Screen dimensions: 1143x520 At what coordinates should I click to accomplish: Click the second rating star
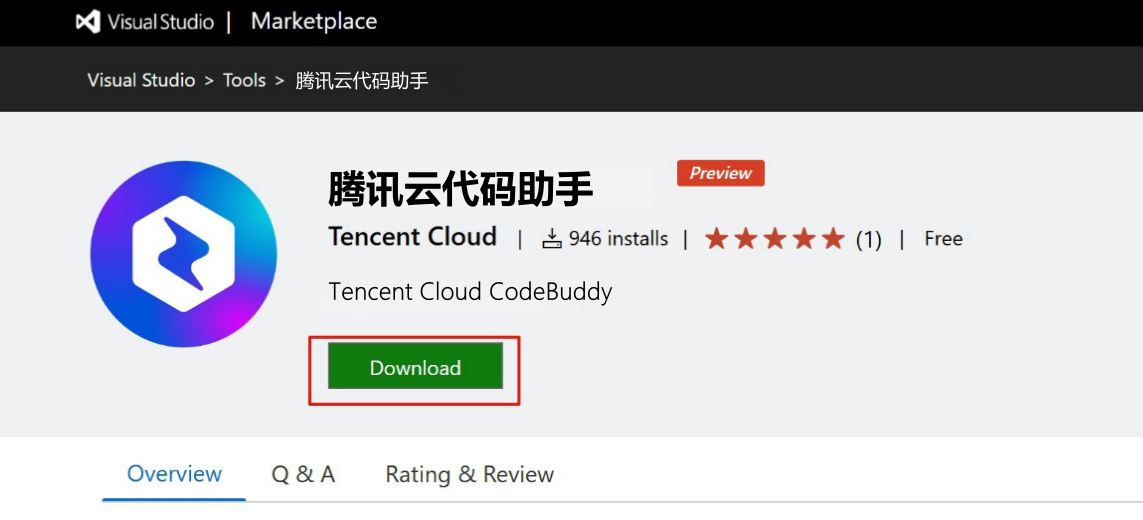(745, 238)
